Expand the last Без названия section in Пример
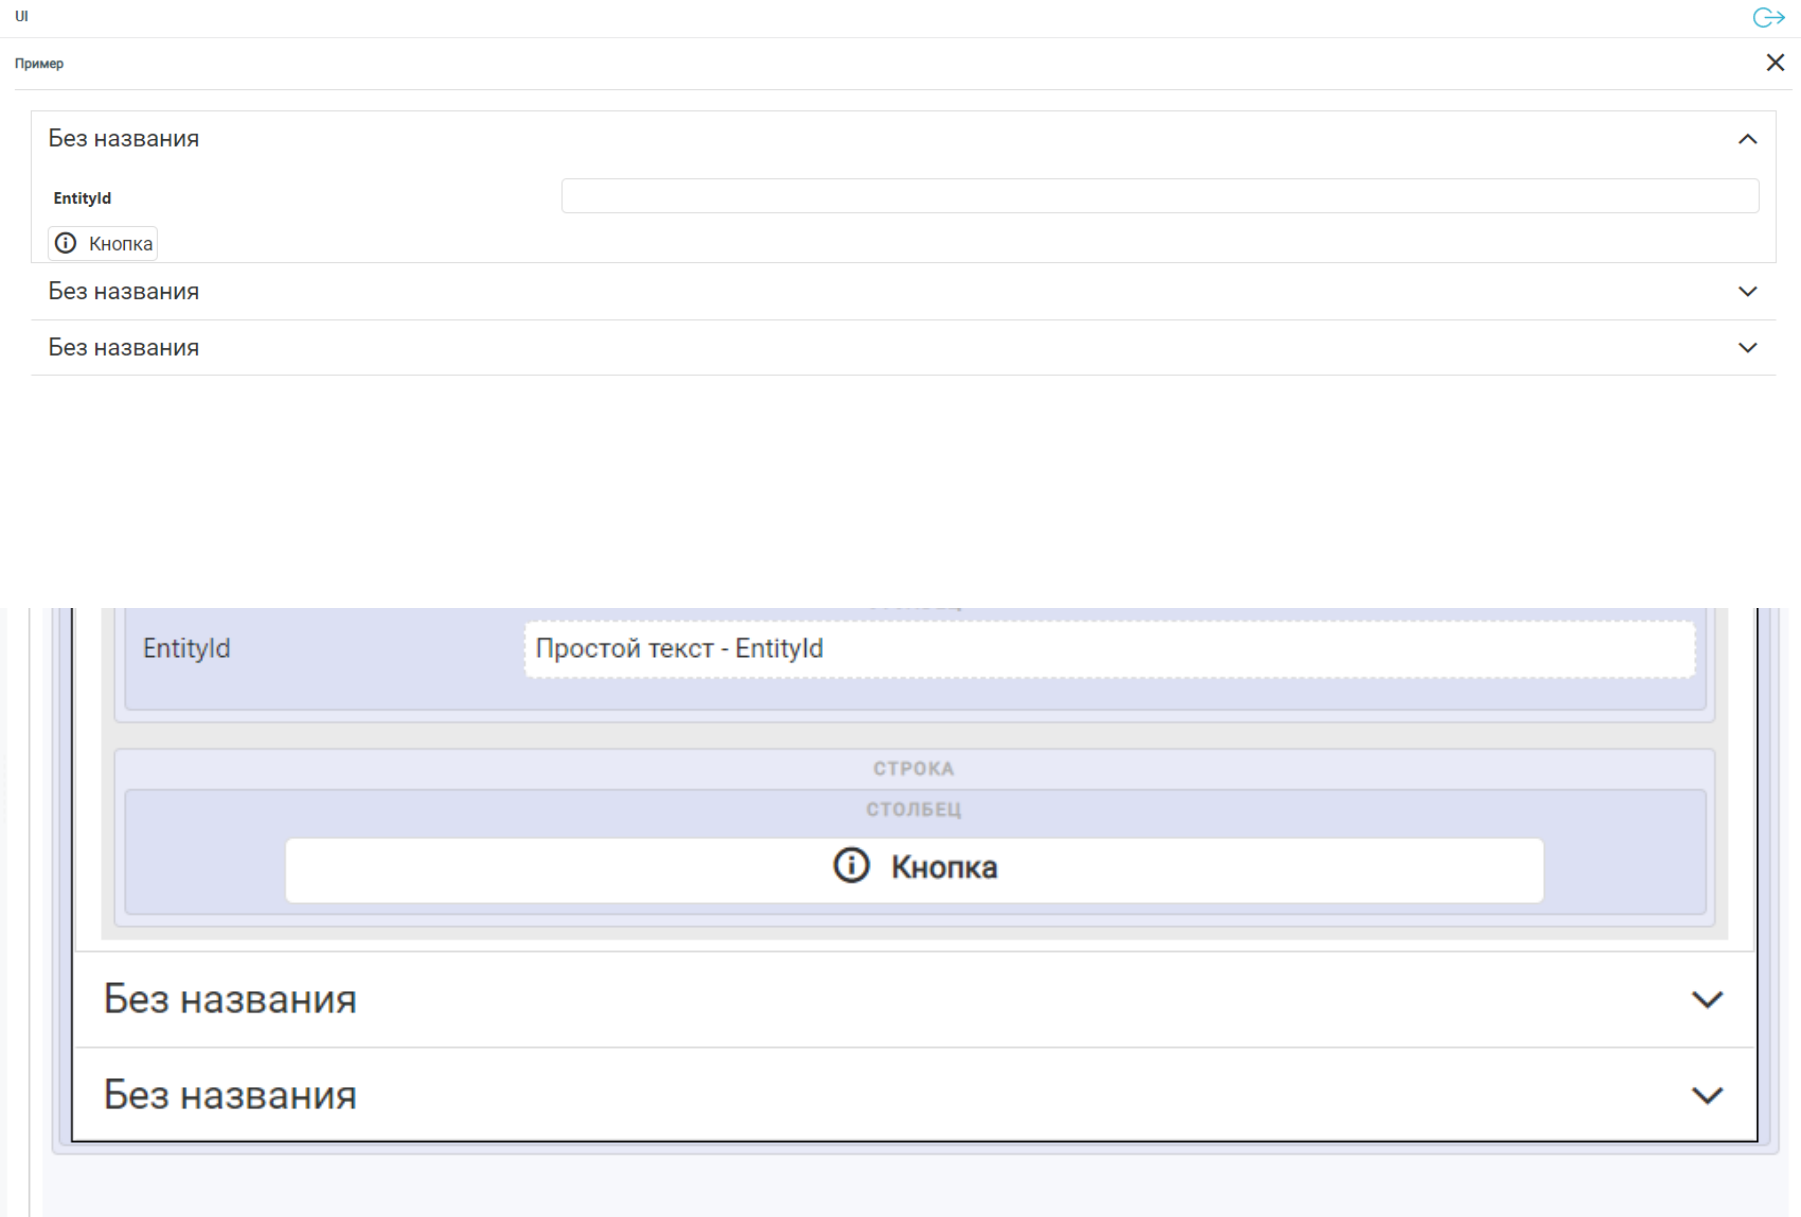The height and width of the screenshot is (1217, 1801). [x=1747, y=348]
